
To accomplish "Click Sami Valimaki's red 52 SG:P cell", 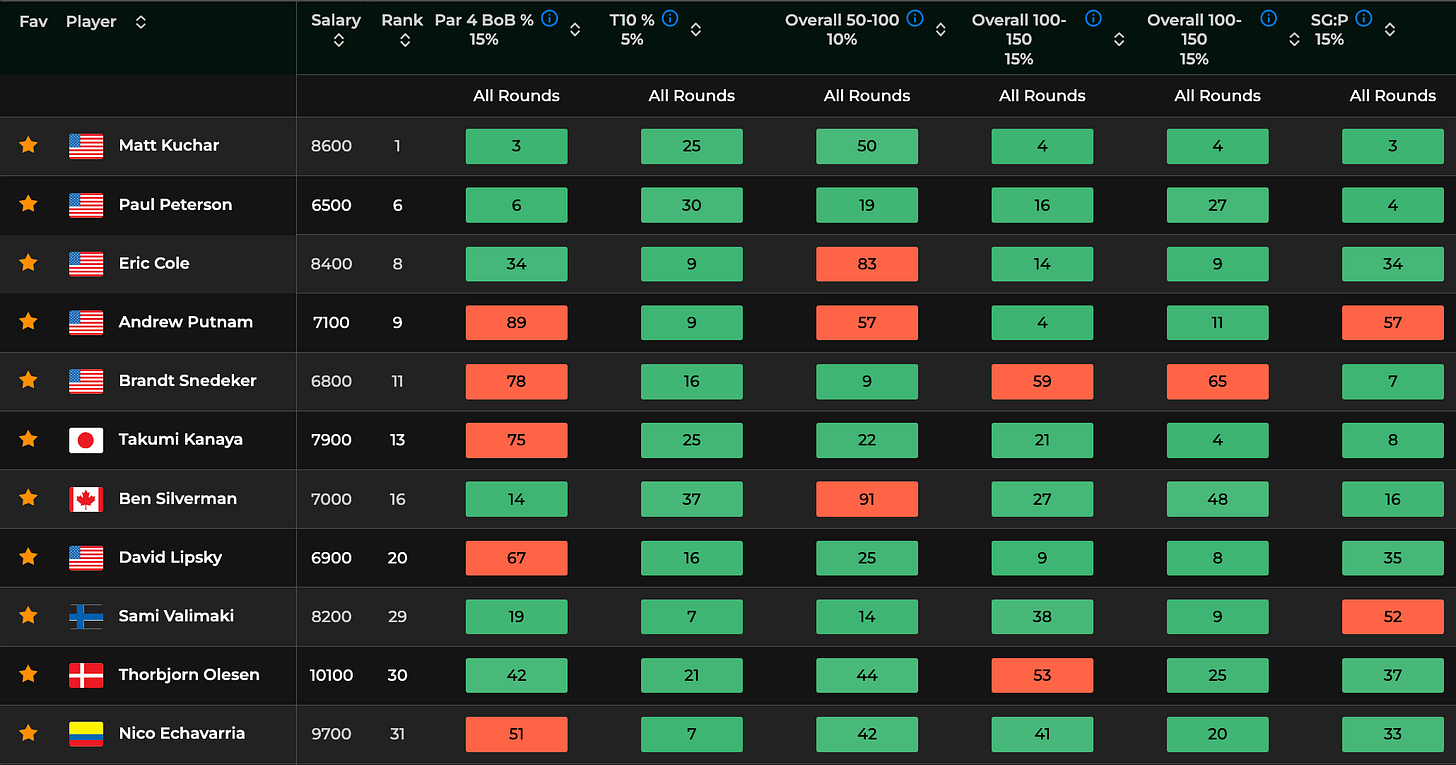I will 1393,616.
